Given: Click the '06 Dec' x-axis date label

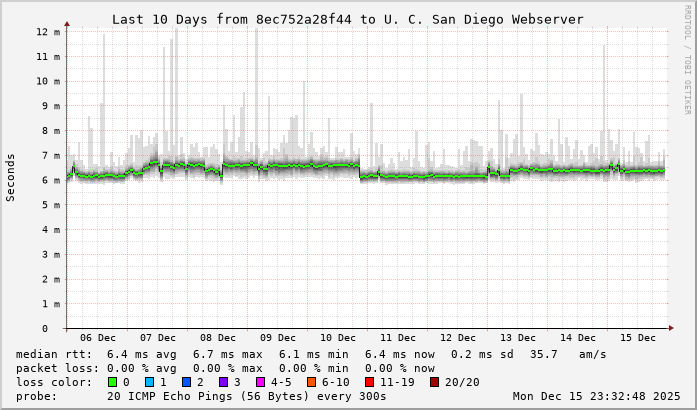Looking at the screenshot, I should pyautogui.click(x=97, y=338).
